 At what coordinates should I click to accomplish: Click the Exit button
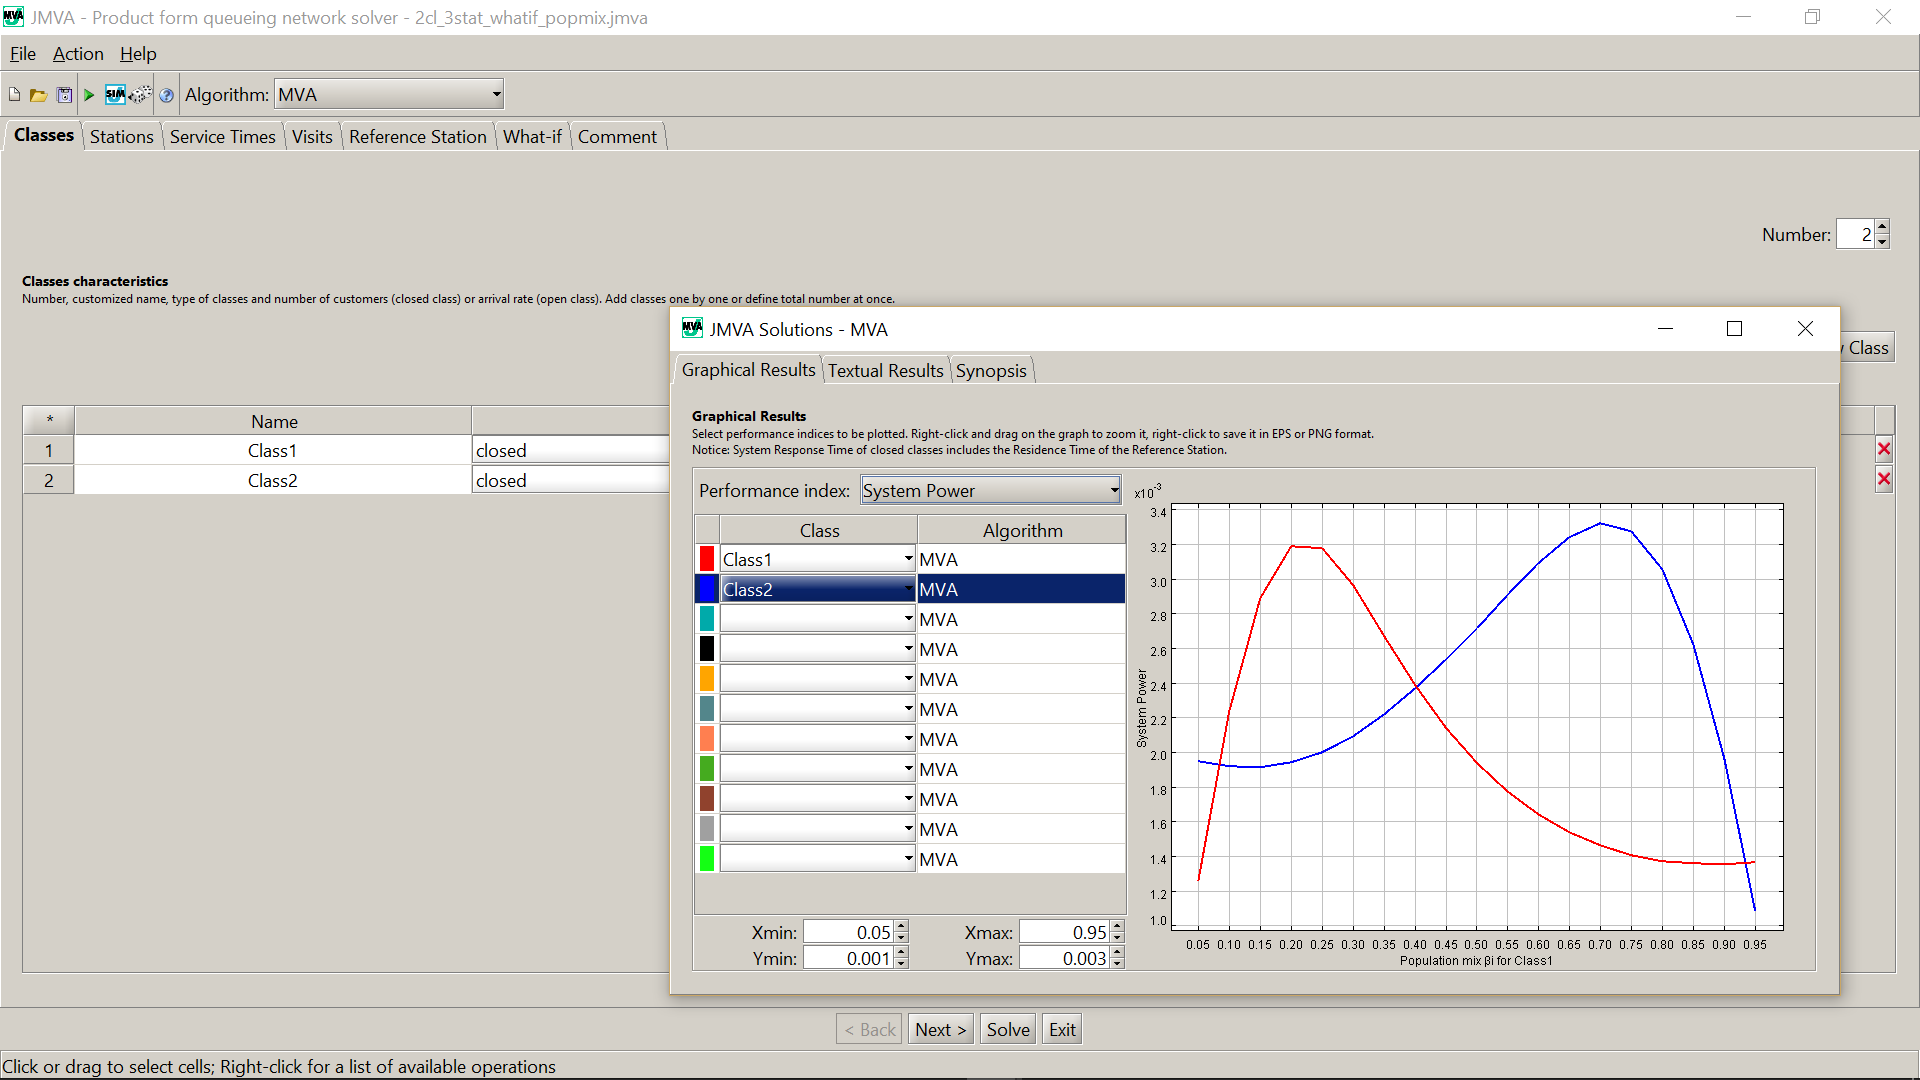(1063, 1029)
